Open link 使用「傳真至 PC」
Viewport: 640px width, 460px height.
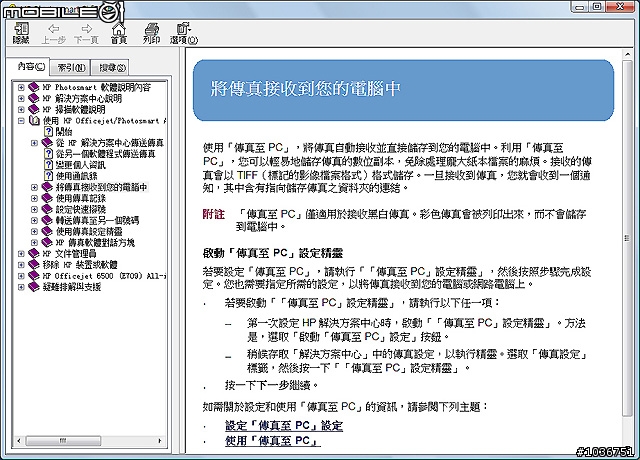(272, 441)
